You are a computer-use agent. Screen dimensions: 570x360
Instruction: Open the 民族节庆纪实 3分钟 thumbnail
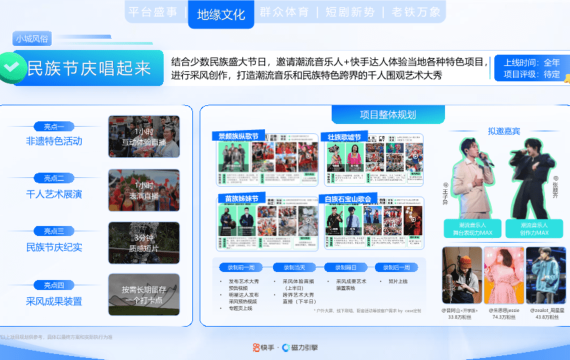tap(144, 243)
